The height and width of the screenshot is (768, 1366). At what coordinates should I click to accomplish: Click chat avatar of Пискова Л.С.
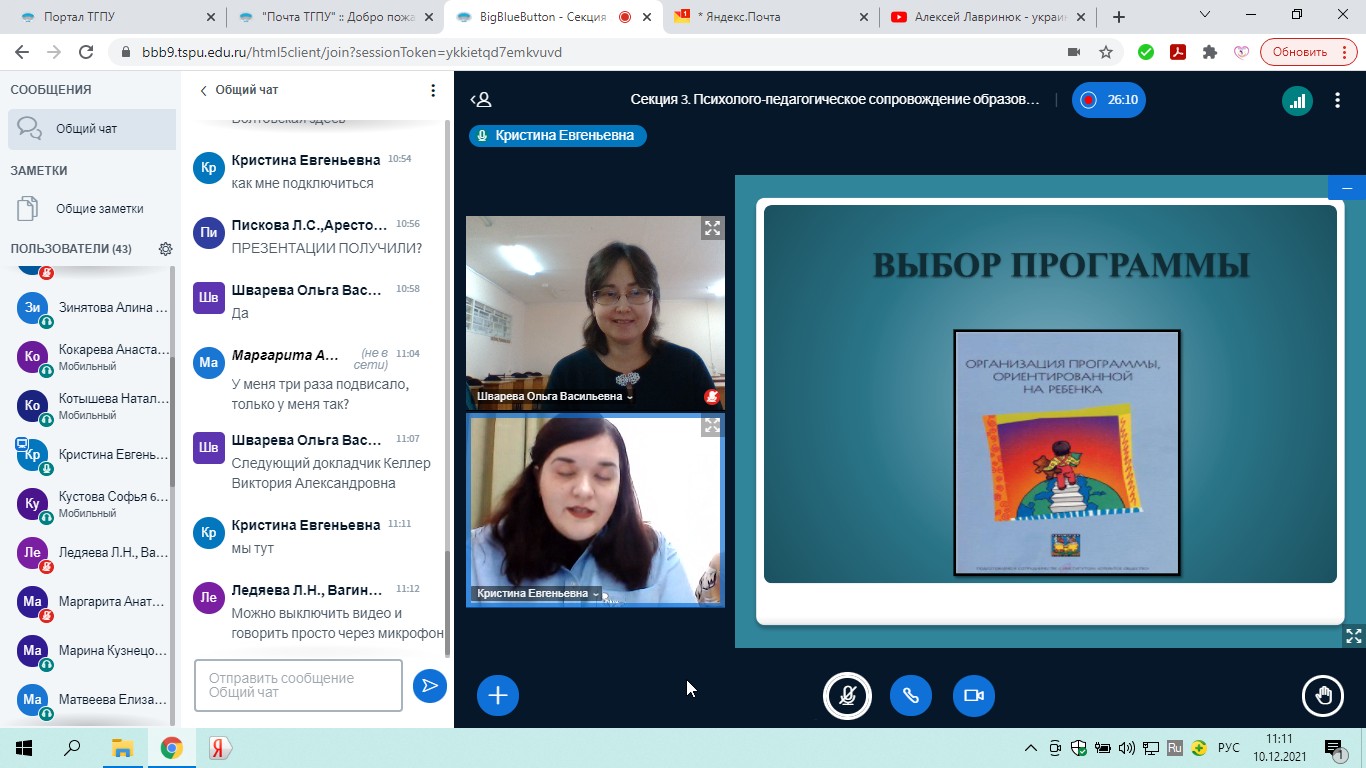pyautogui.click(x=208, y=232)
